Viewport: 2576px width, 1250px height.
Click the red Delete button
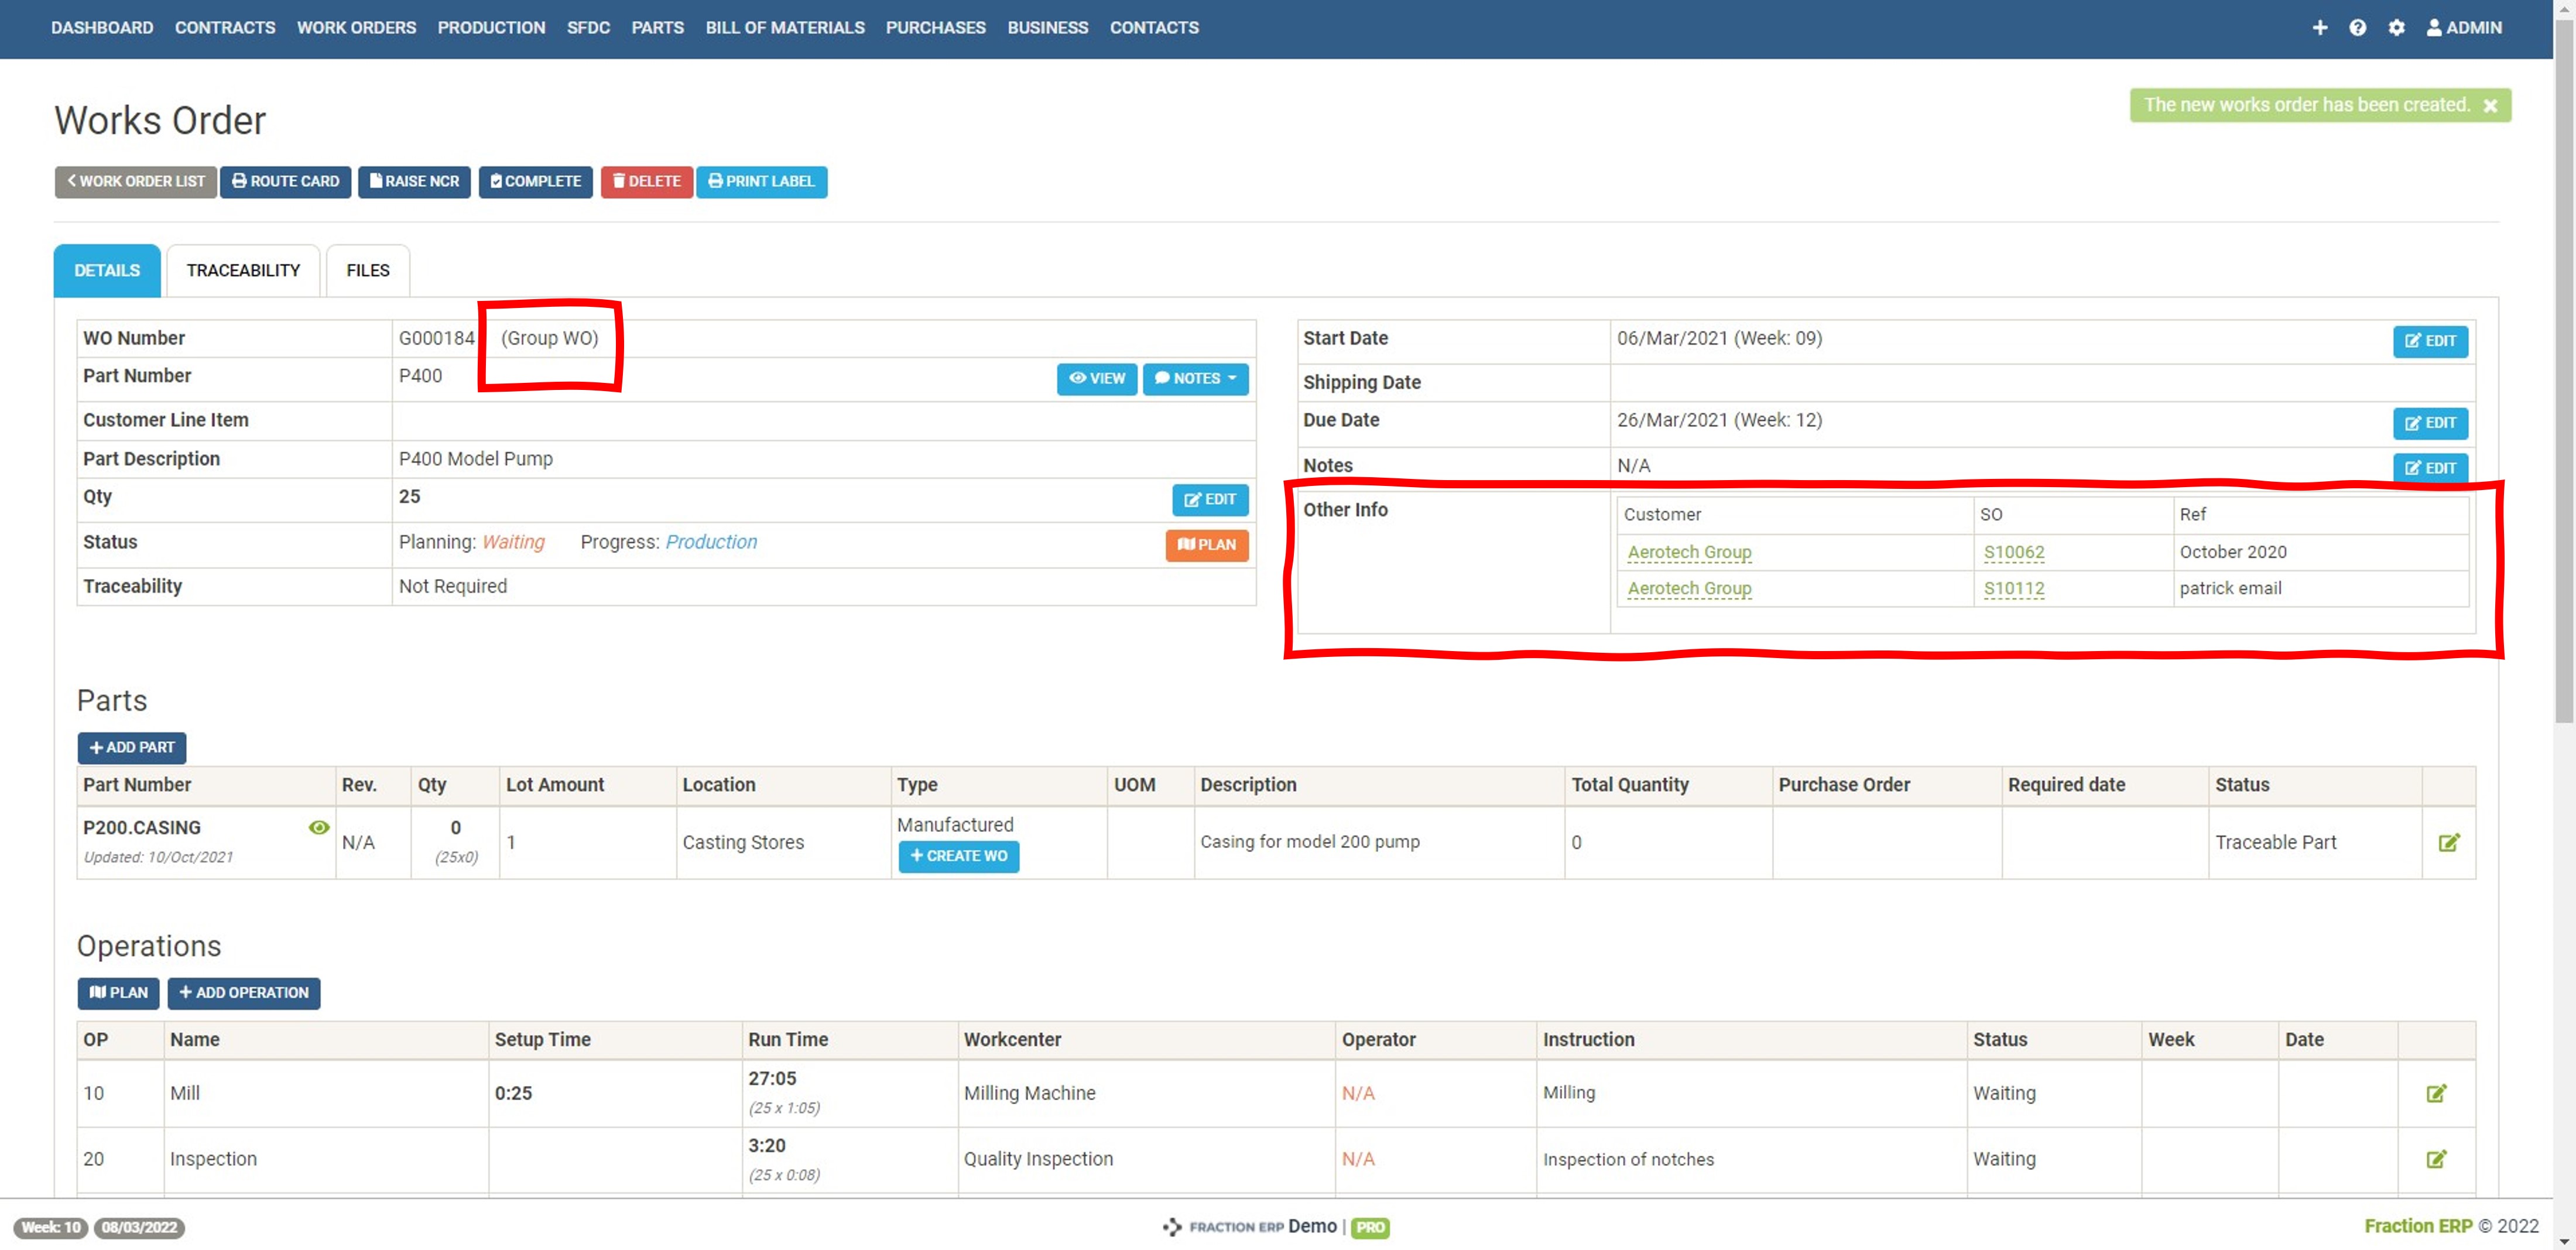point(646,181)
